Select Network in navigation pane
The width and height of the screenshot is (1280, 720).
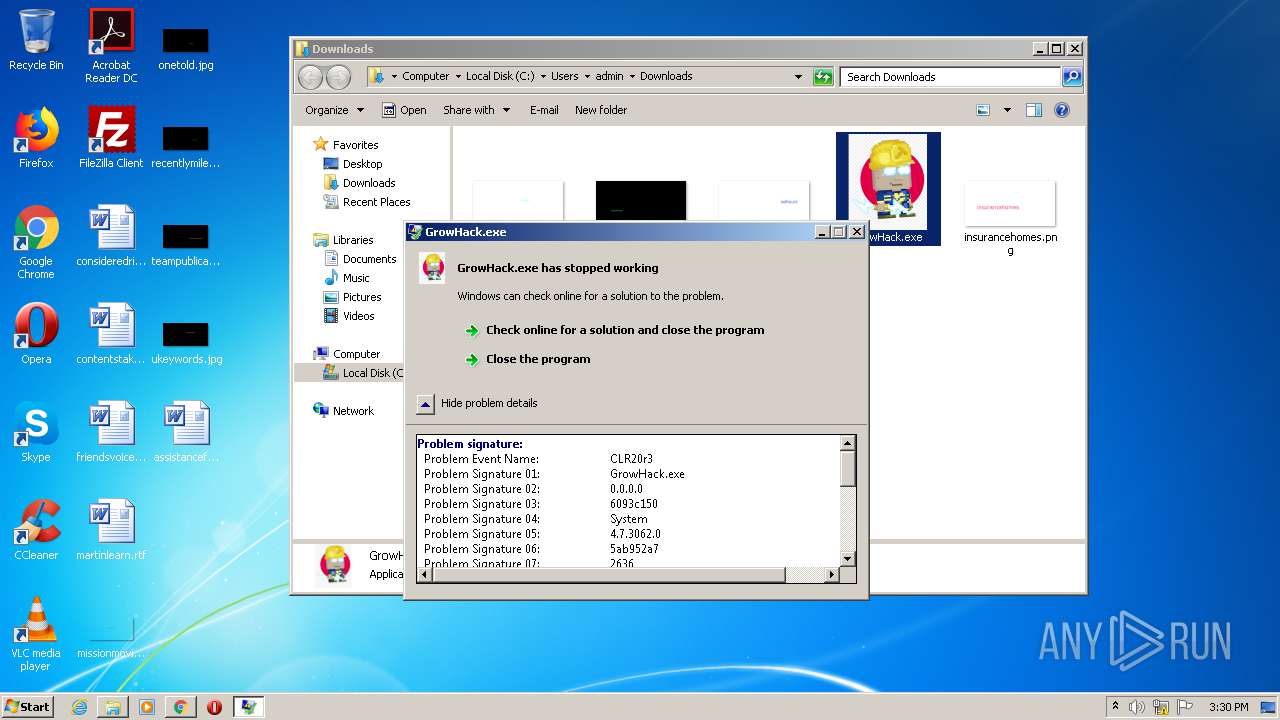point(344,411)
